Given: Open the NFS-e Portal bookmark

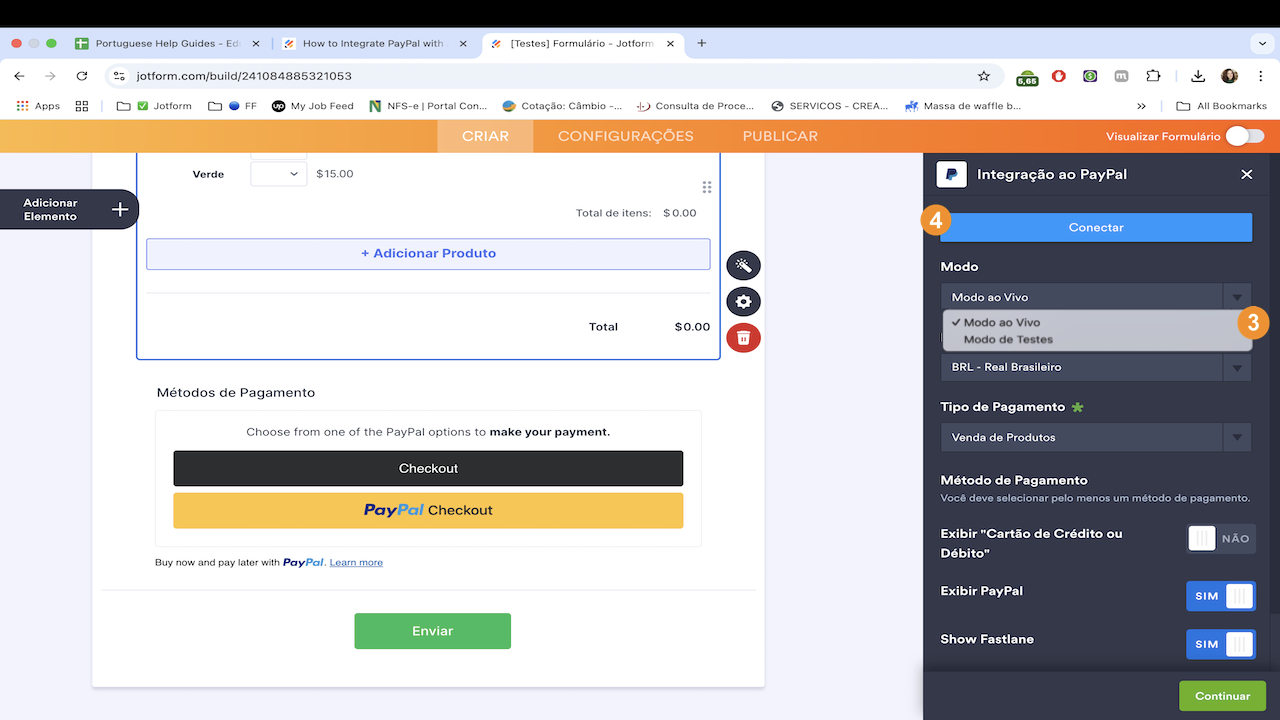Looking at the screenshot, I should tap(428, 106).
